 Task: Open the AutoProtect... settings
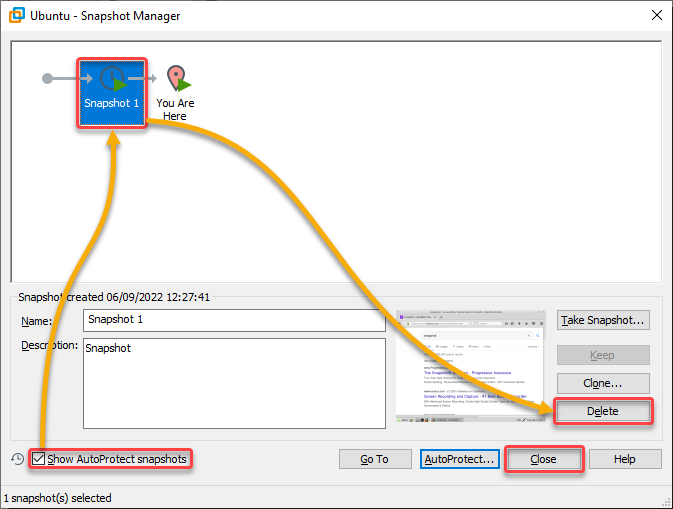pos(460,459)
